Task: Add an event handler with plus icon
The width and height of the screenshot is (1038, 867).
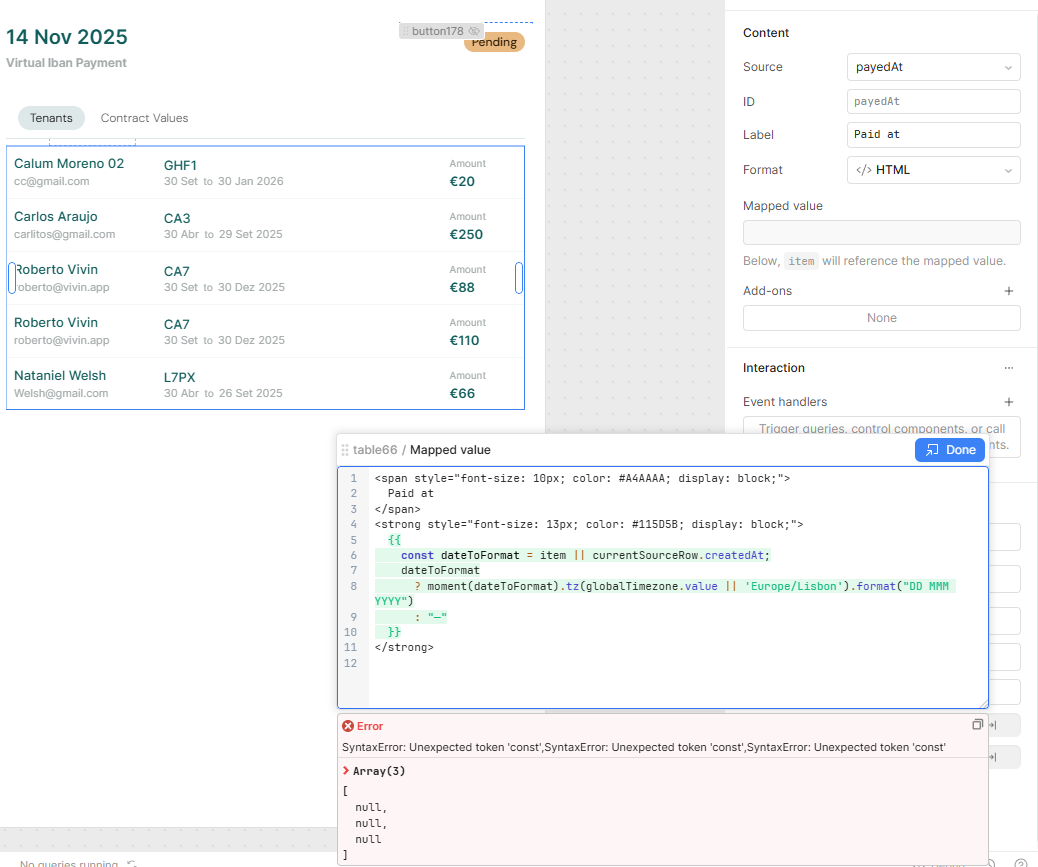Action: 1008,402
